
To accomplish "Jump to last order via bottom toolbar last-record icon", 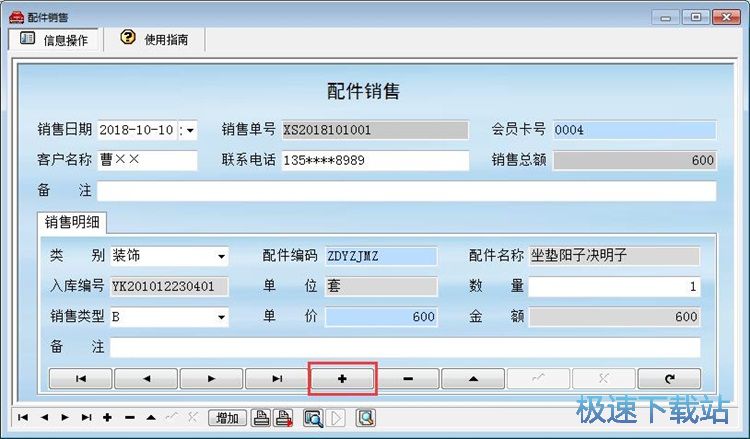I will 86,417.
